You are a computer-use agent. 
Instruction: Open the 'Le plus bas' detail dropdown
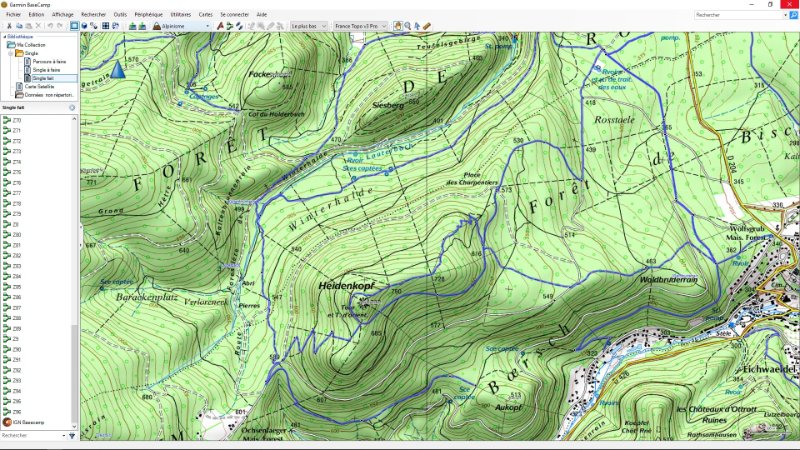click(308, 25)
